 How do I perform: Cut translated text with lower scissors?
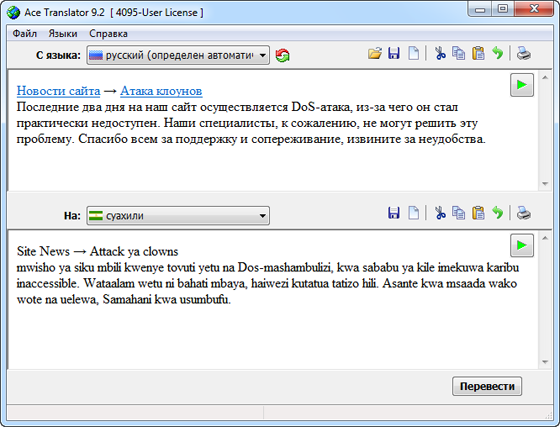pyautogui.click(x=440, y=213)
